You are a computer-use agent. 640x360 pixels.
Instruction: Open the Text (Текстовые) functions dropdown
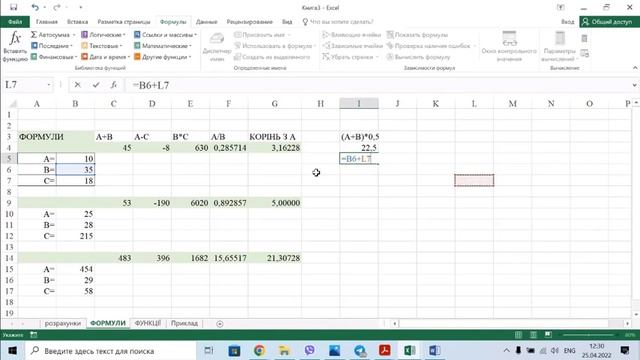click(x=102, y=46)
